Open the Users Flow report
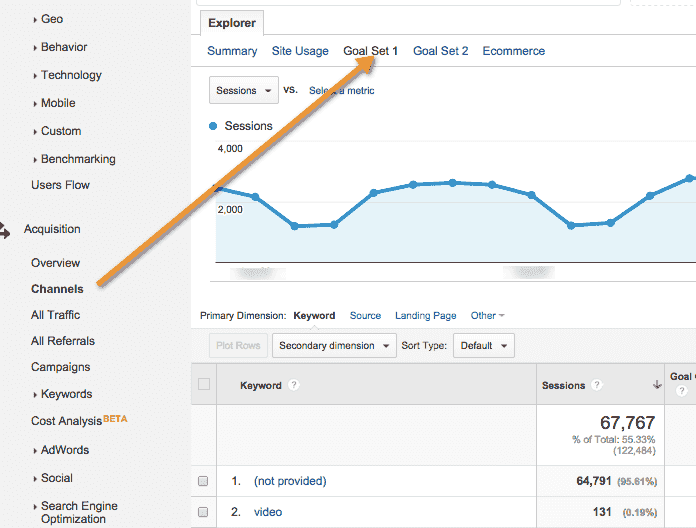Screen dimensions: 696x528 pos(60,185)
